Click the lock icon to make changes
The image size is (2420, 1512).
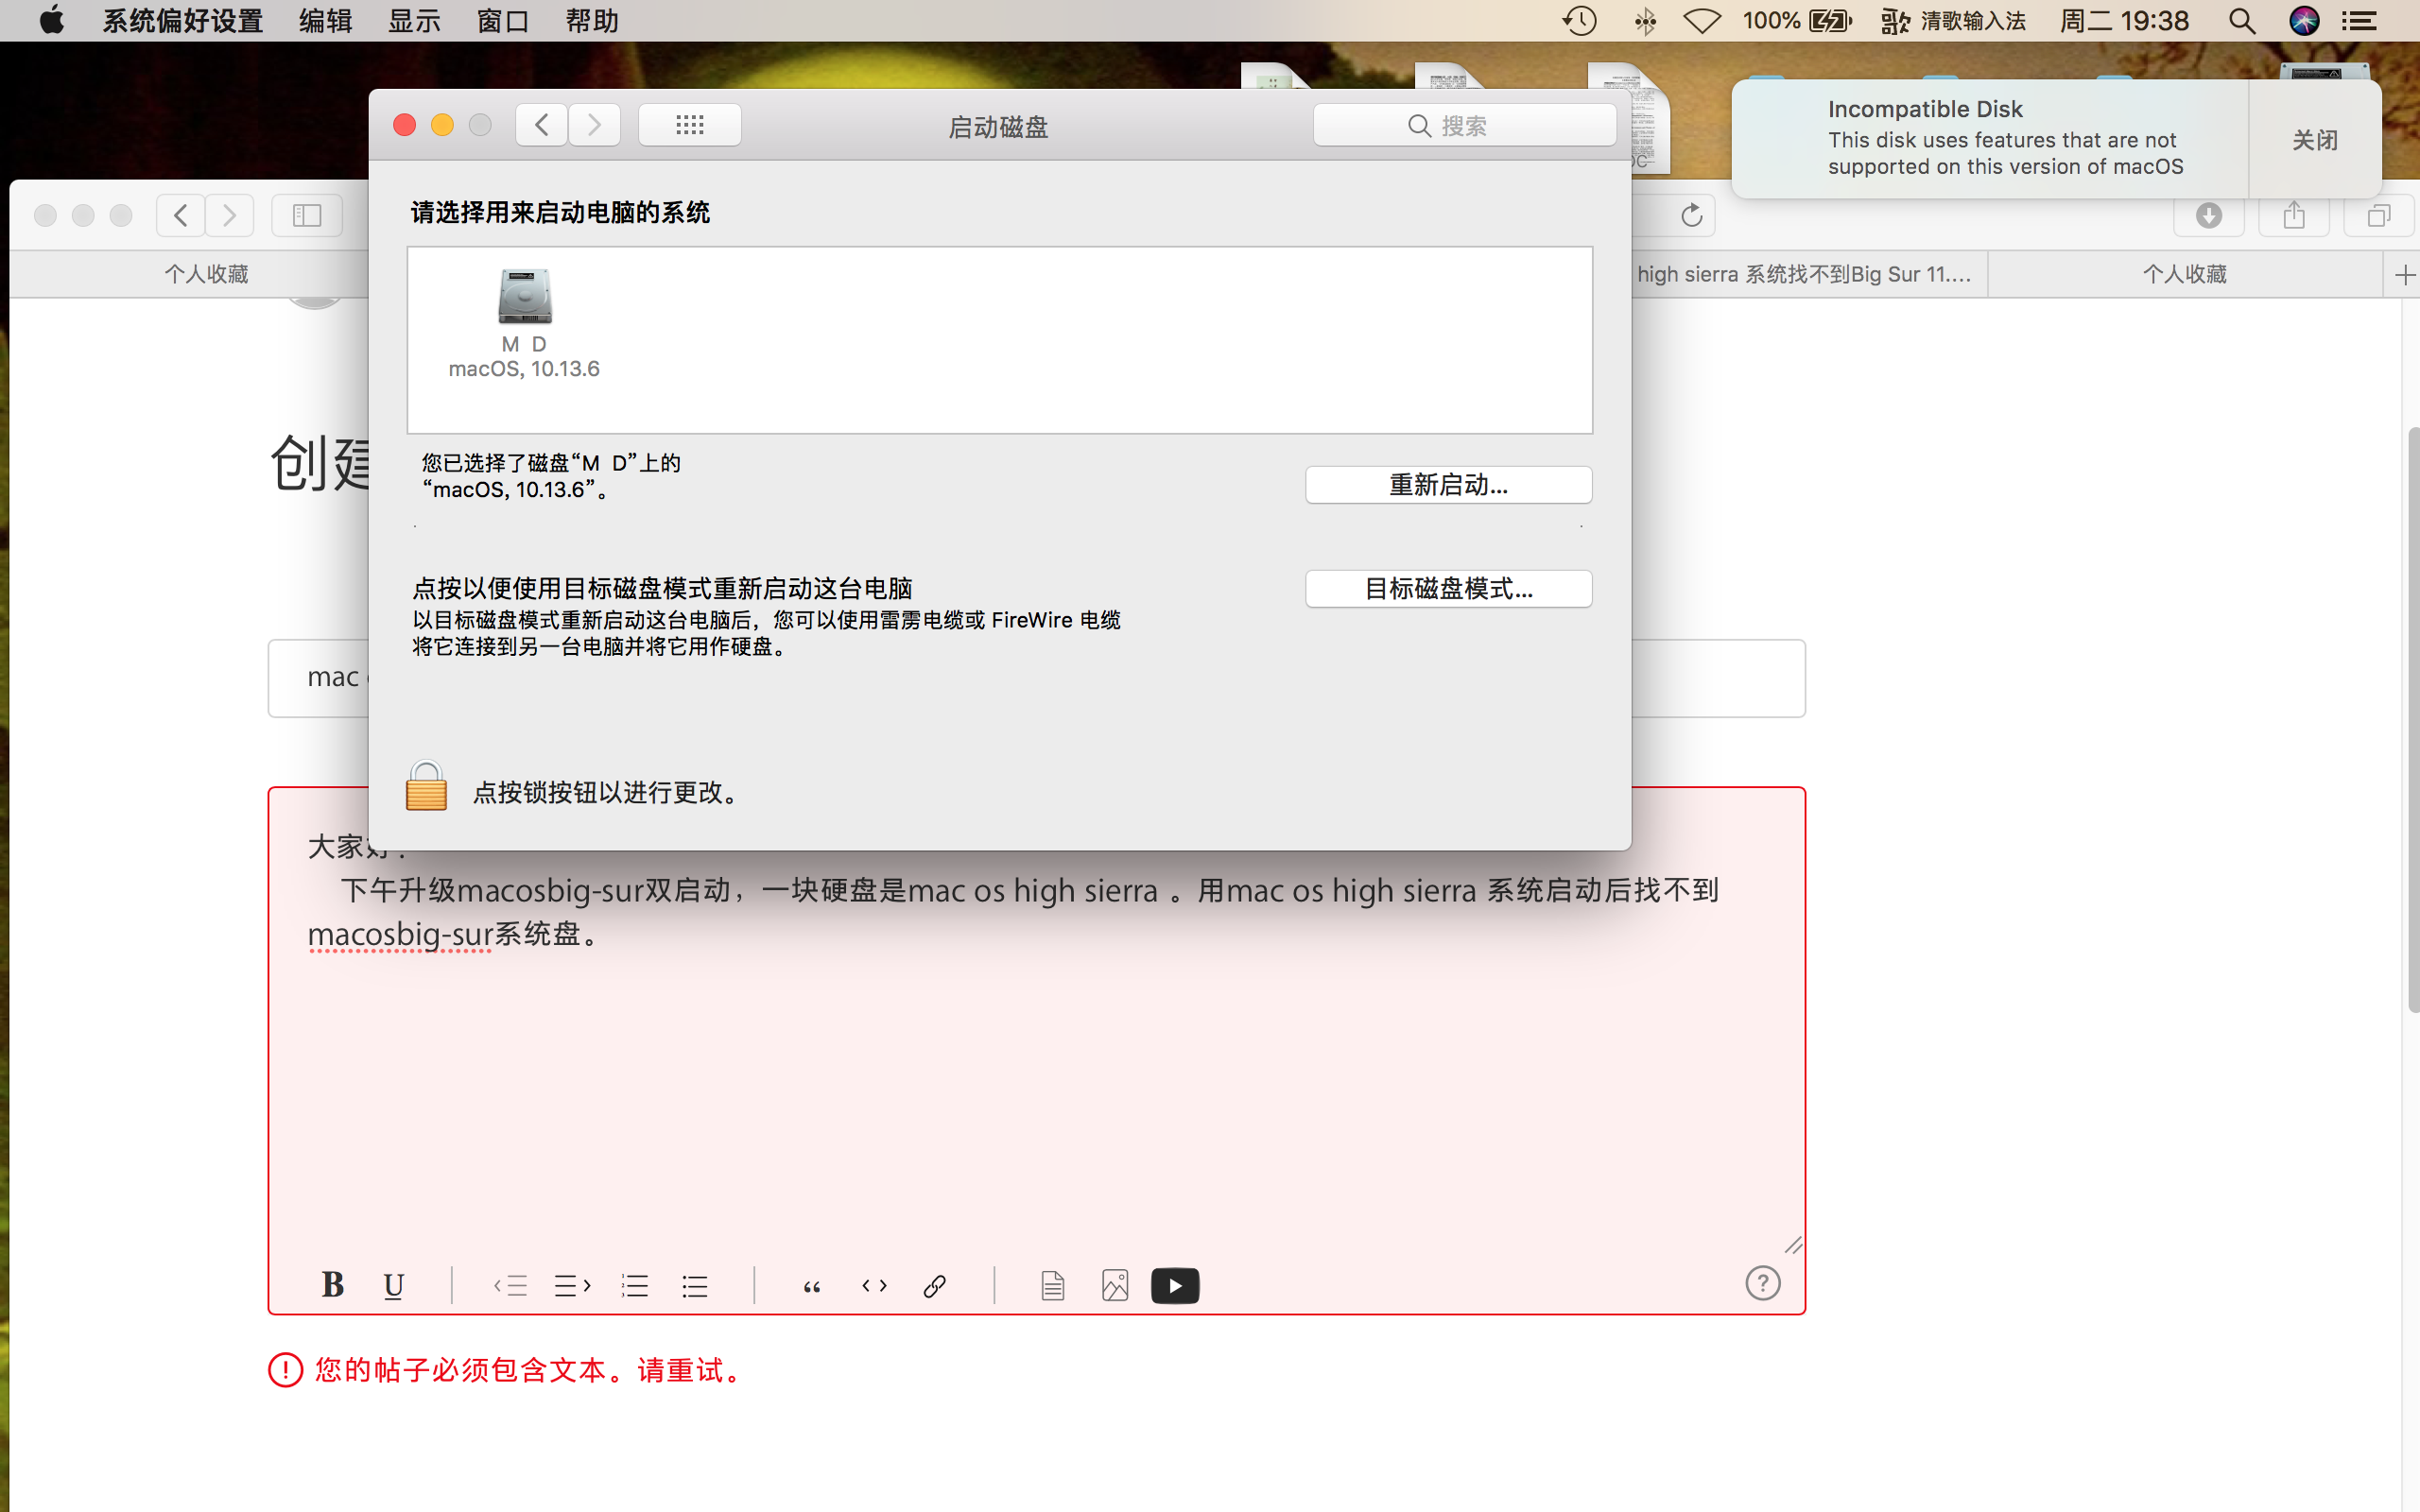pyautogui.click(x=426, y=786)
